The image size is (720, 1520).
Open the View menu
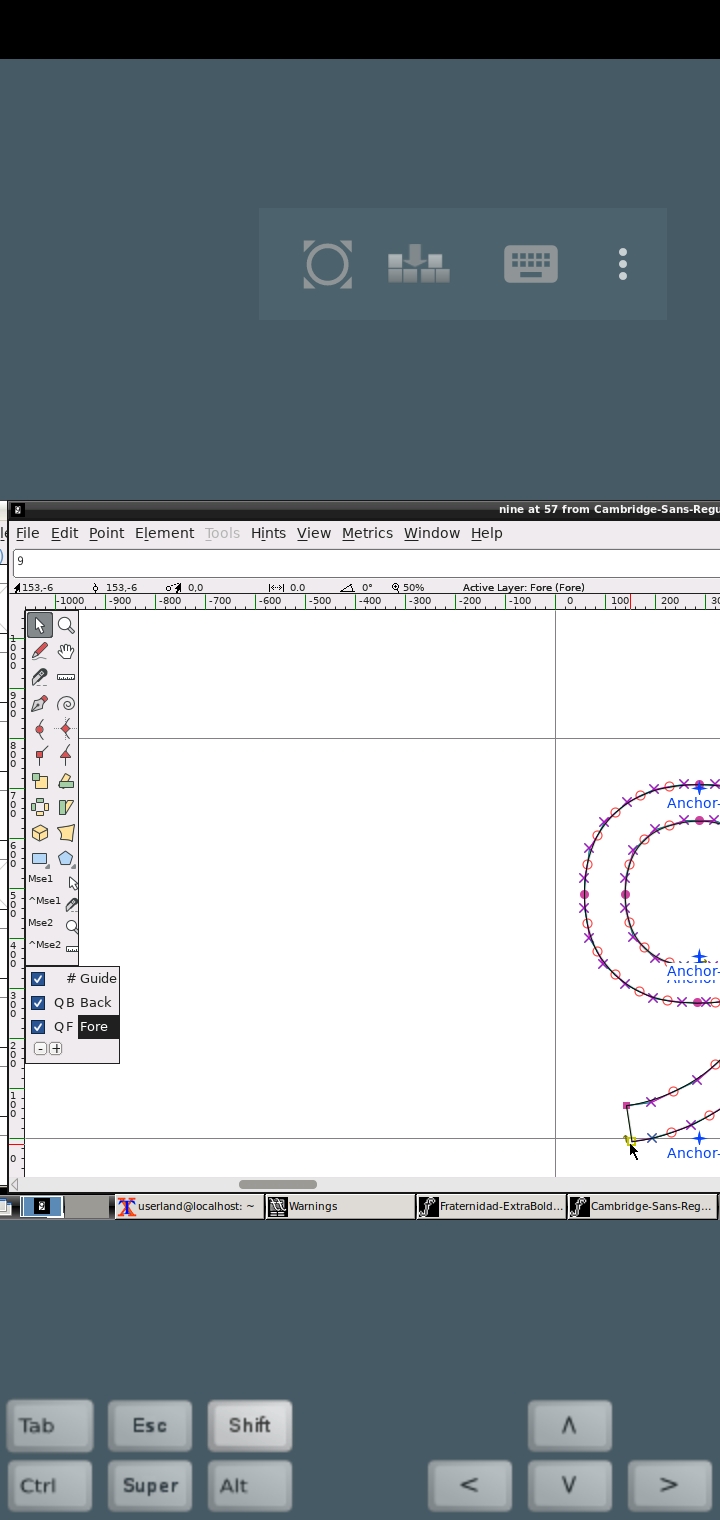click(313, 533)
